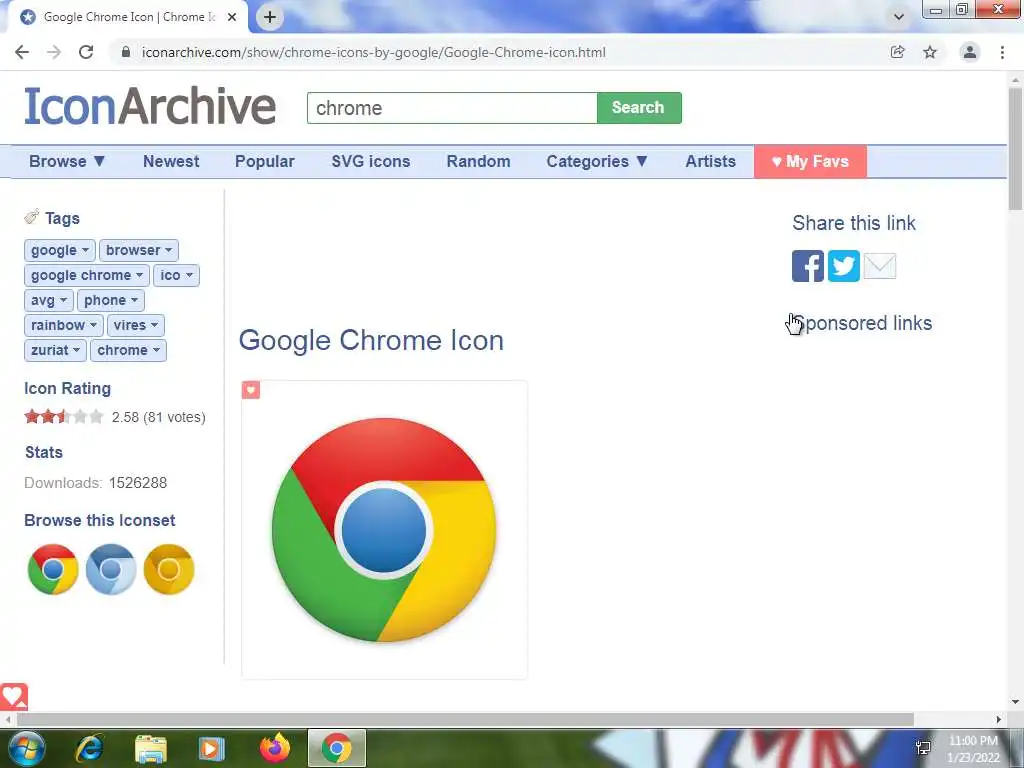Reload the page with the refresh icon

click(86, 52)
